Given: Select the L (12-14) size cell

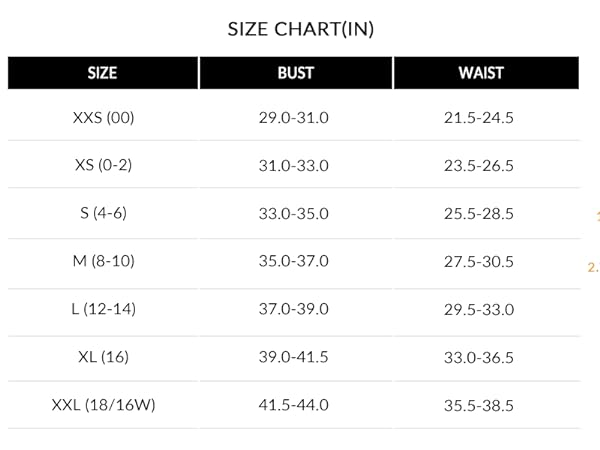Looking at the screenshot, I should [103, 309].
